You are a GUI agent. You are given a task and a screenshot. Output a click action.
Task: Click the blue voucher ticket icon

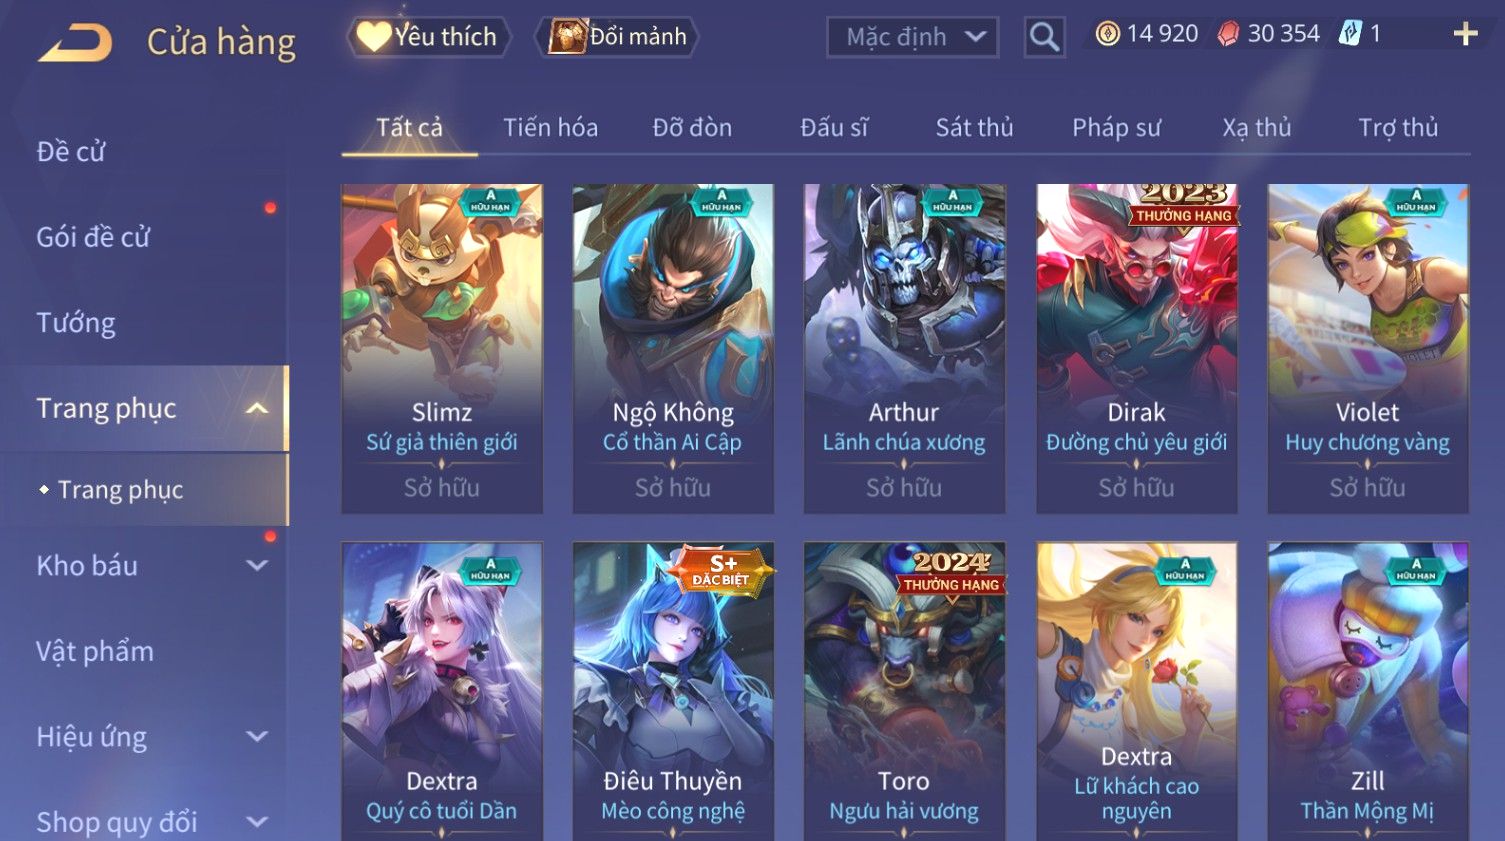1350,34
